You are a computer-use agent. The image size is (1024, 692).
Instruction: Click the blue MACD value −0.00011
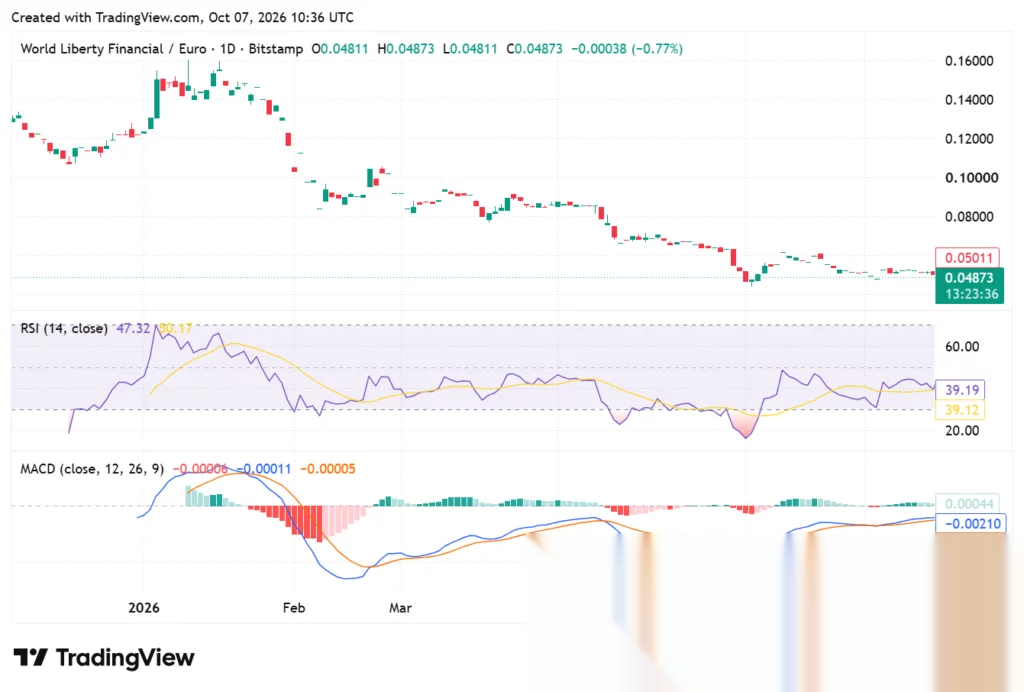click(x=264, y=469)
